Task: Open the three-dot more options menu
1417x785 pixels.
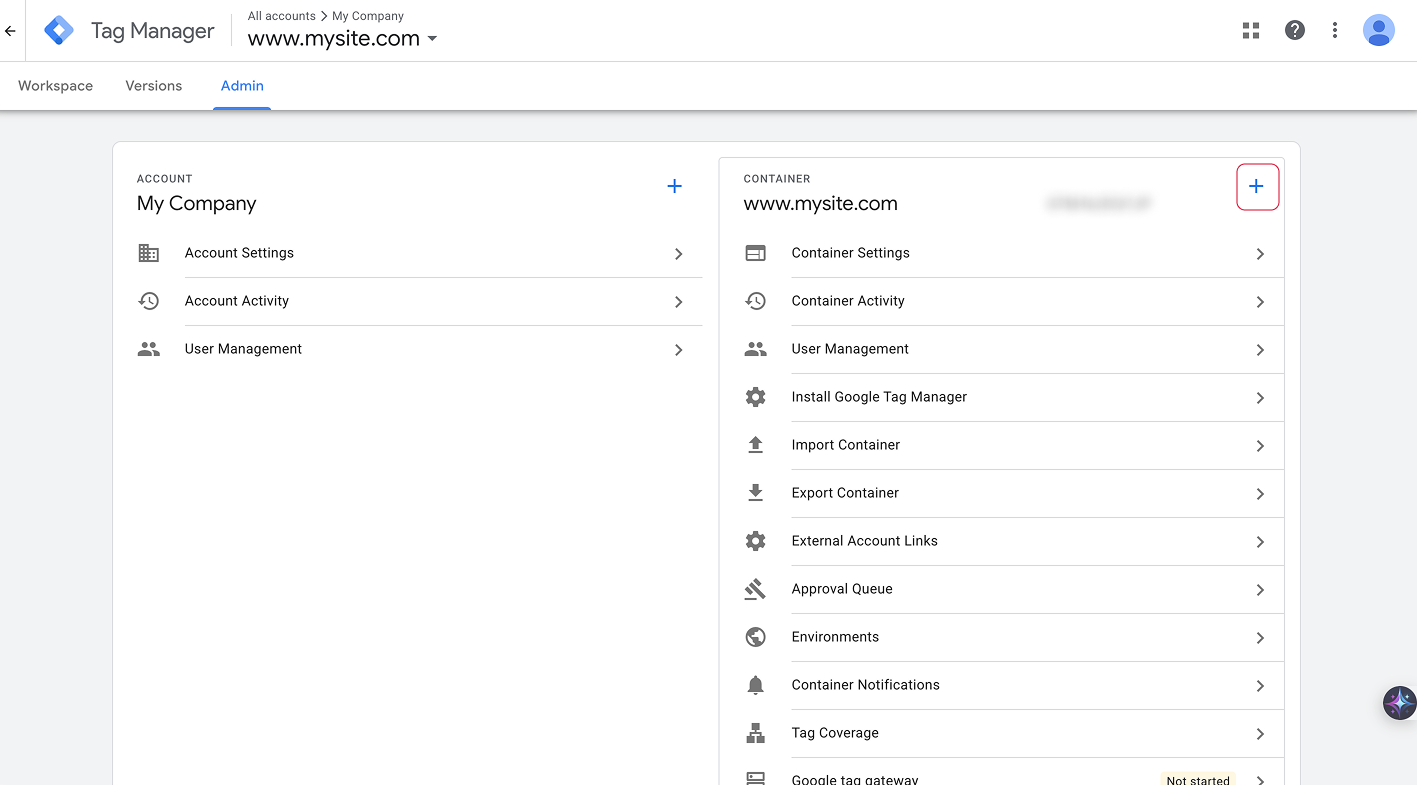Action: pyautogui.click(x=1335, y=30)
